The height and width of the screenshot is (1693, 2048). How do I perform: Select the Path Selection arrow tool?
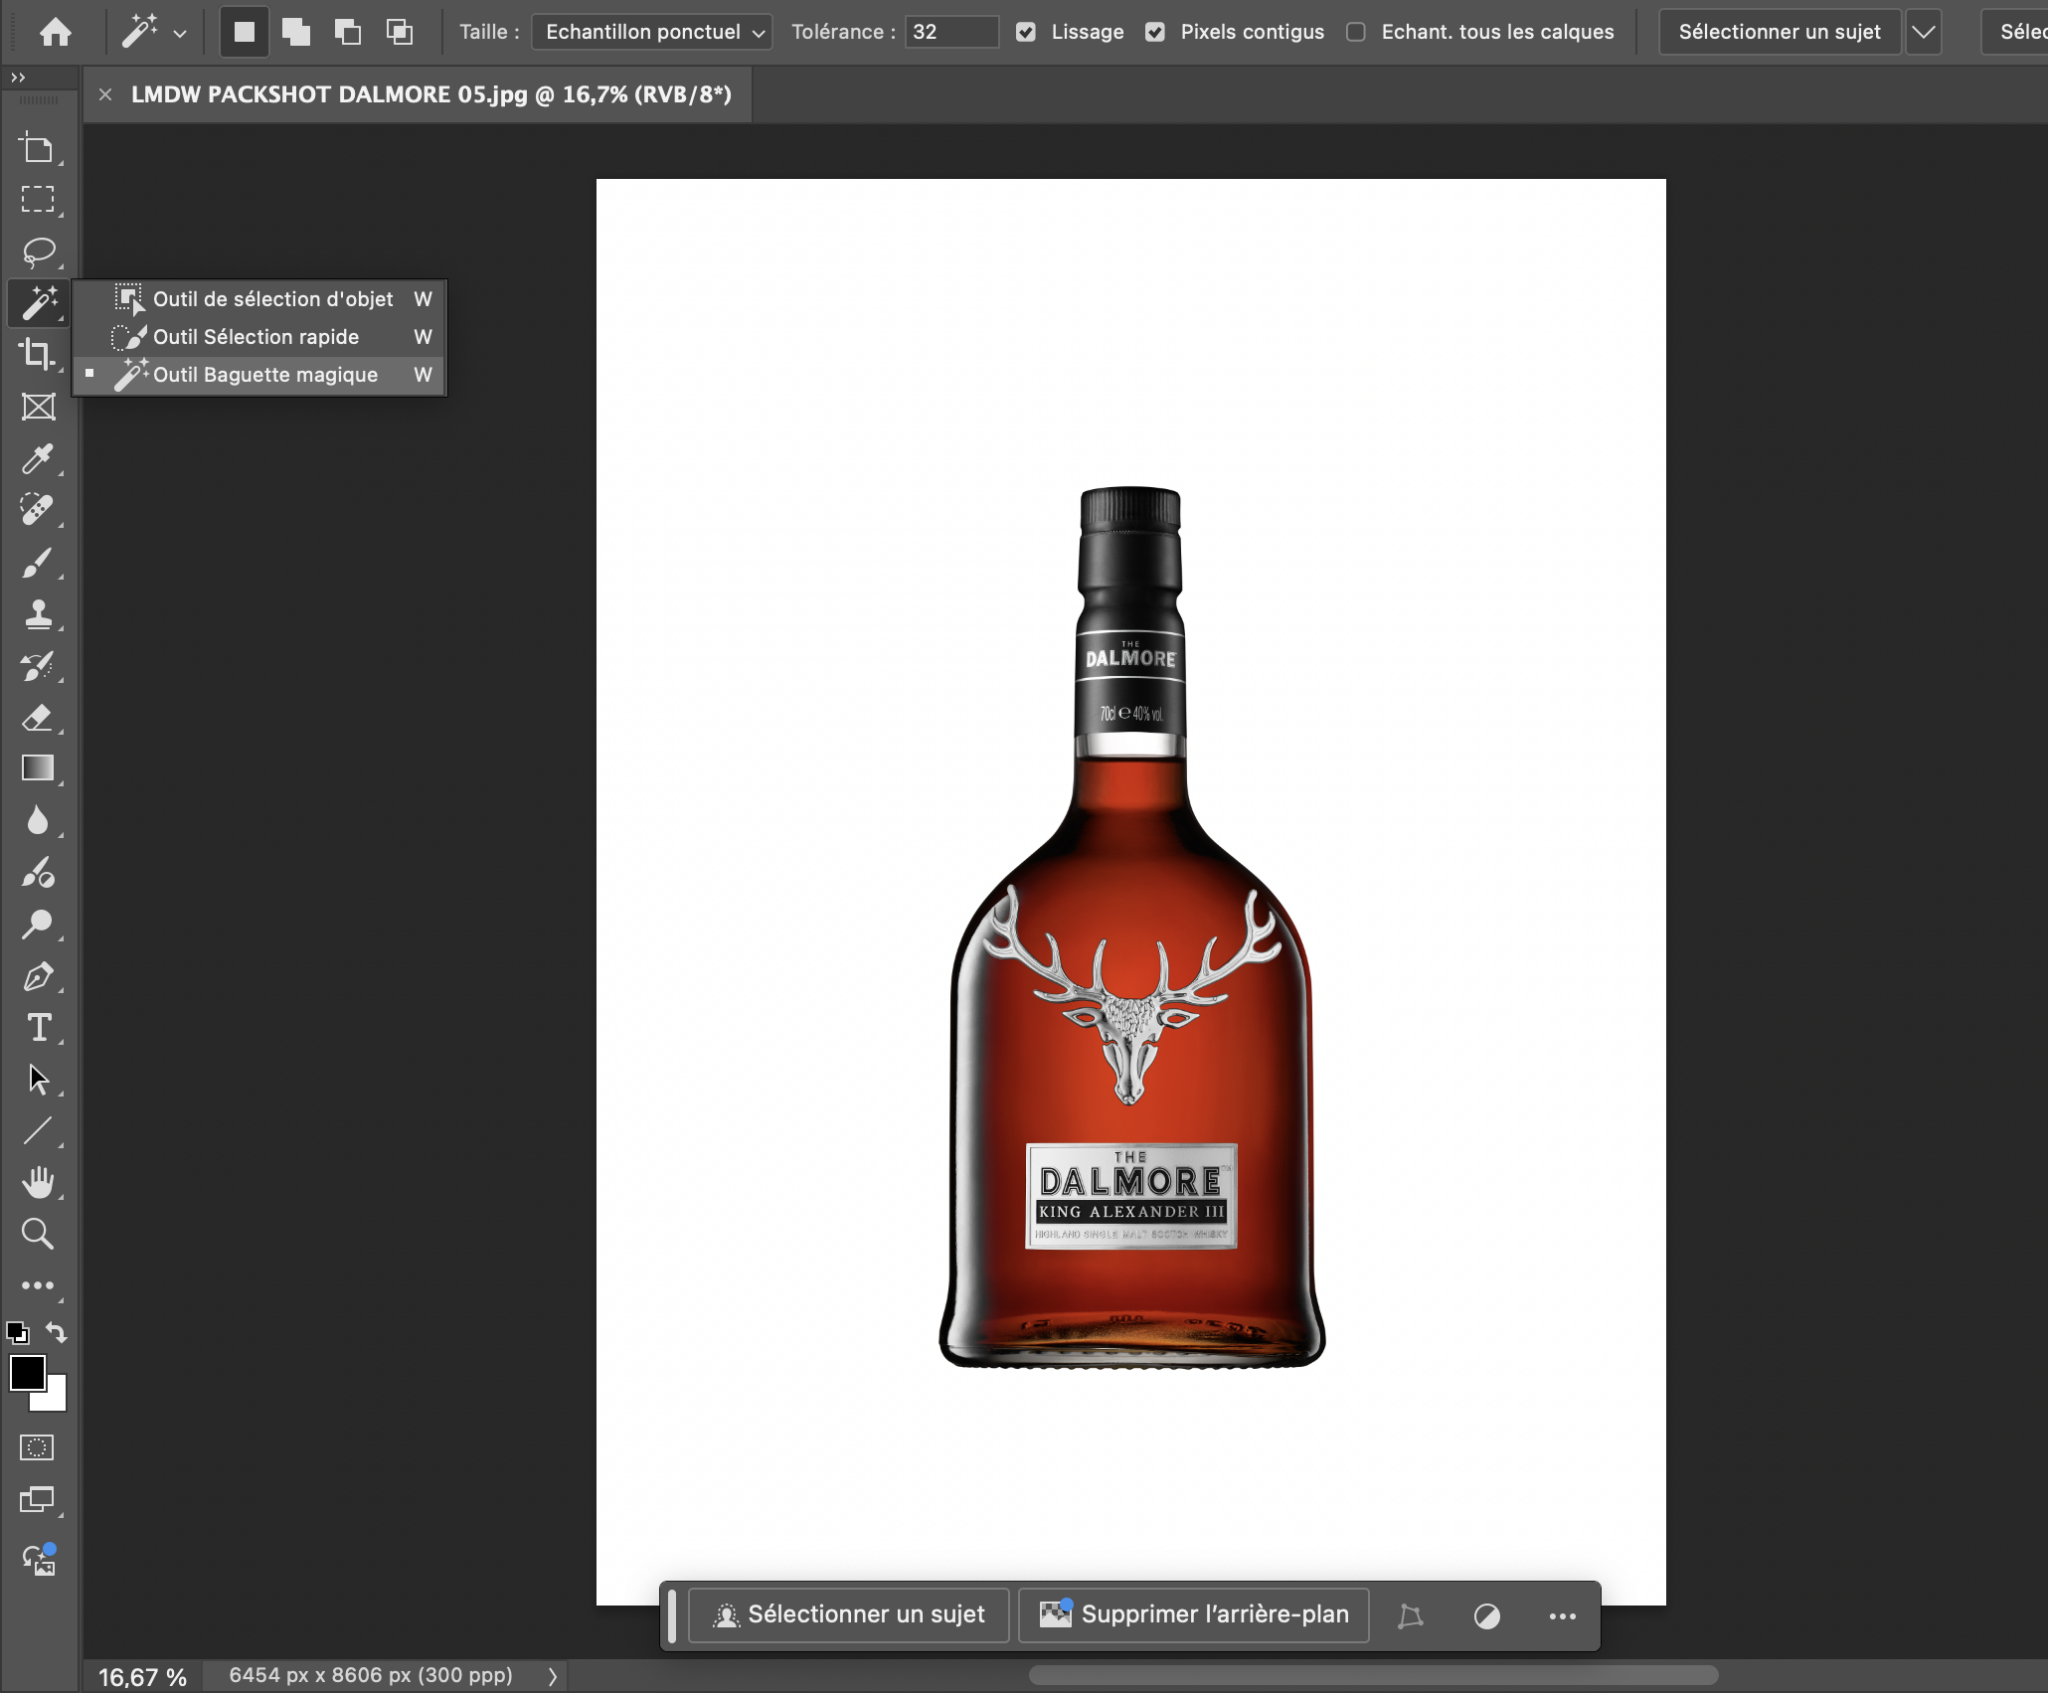(38, 1079)
